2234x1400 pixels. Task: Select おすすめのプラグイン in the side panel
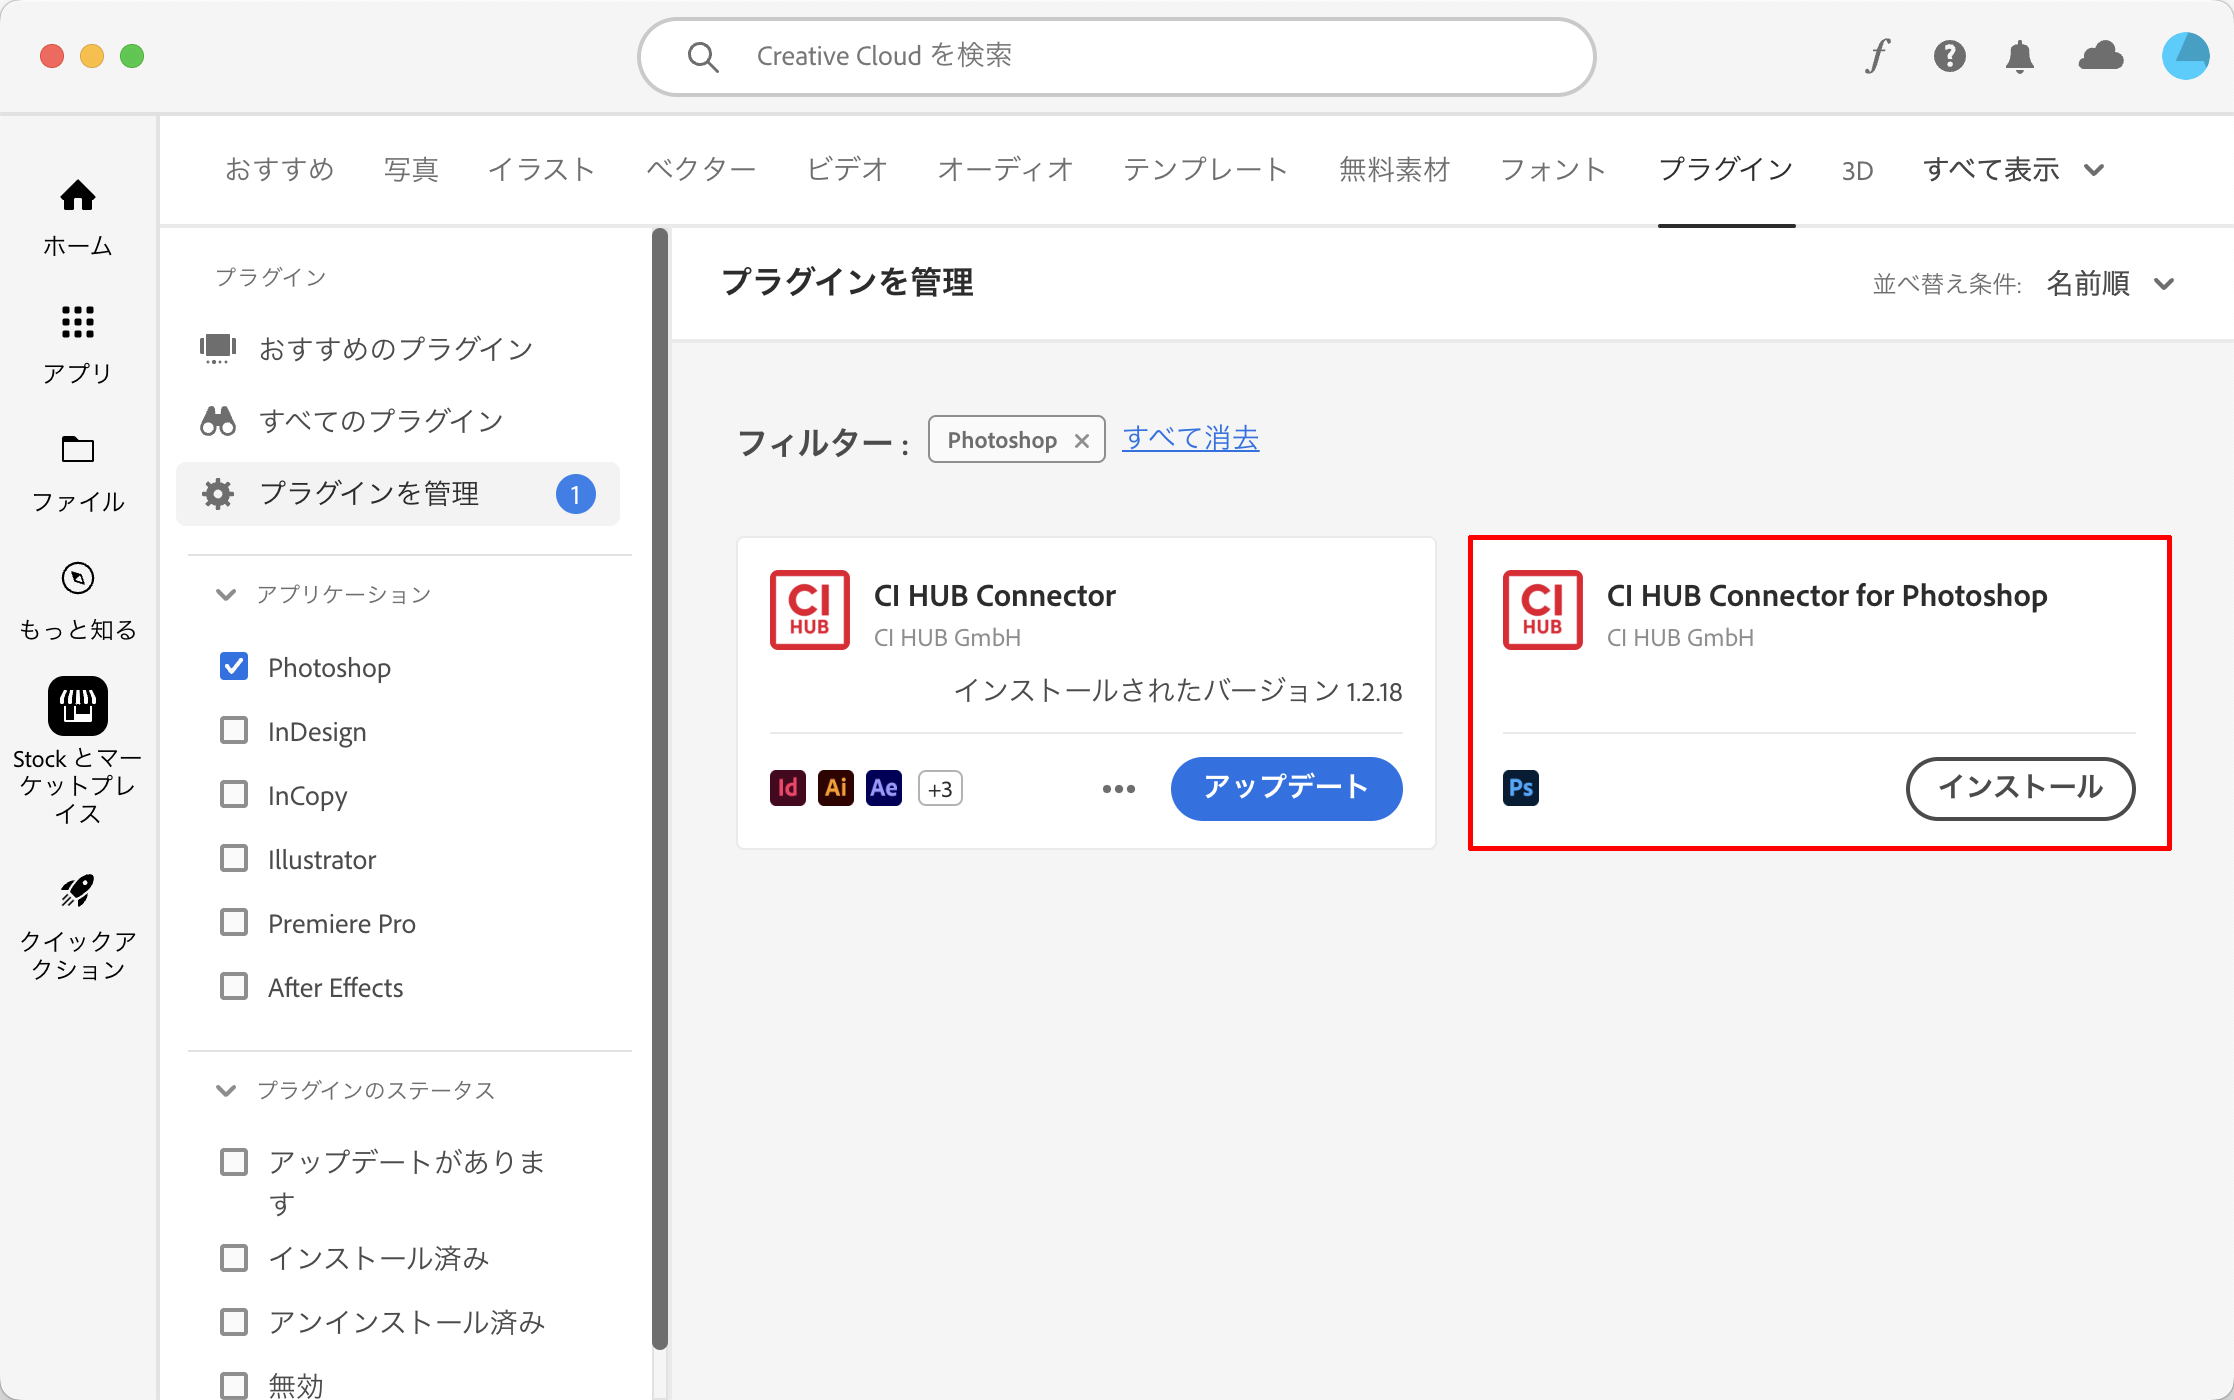(x=398, y=348)
